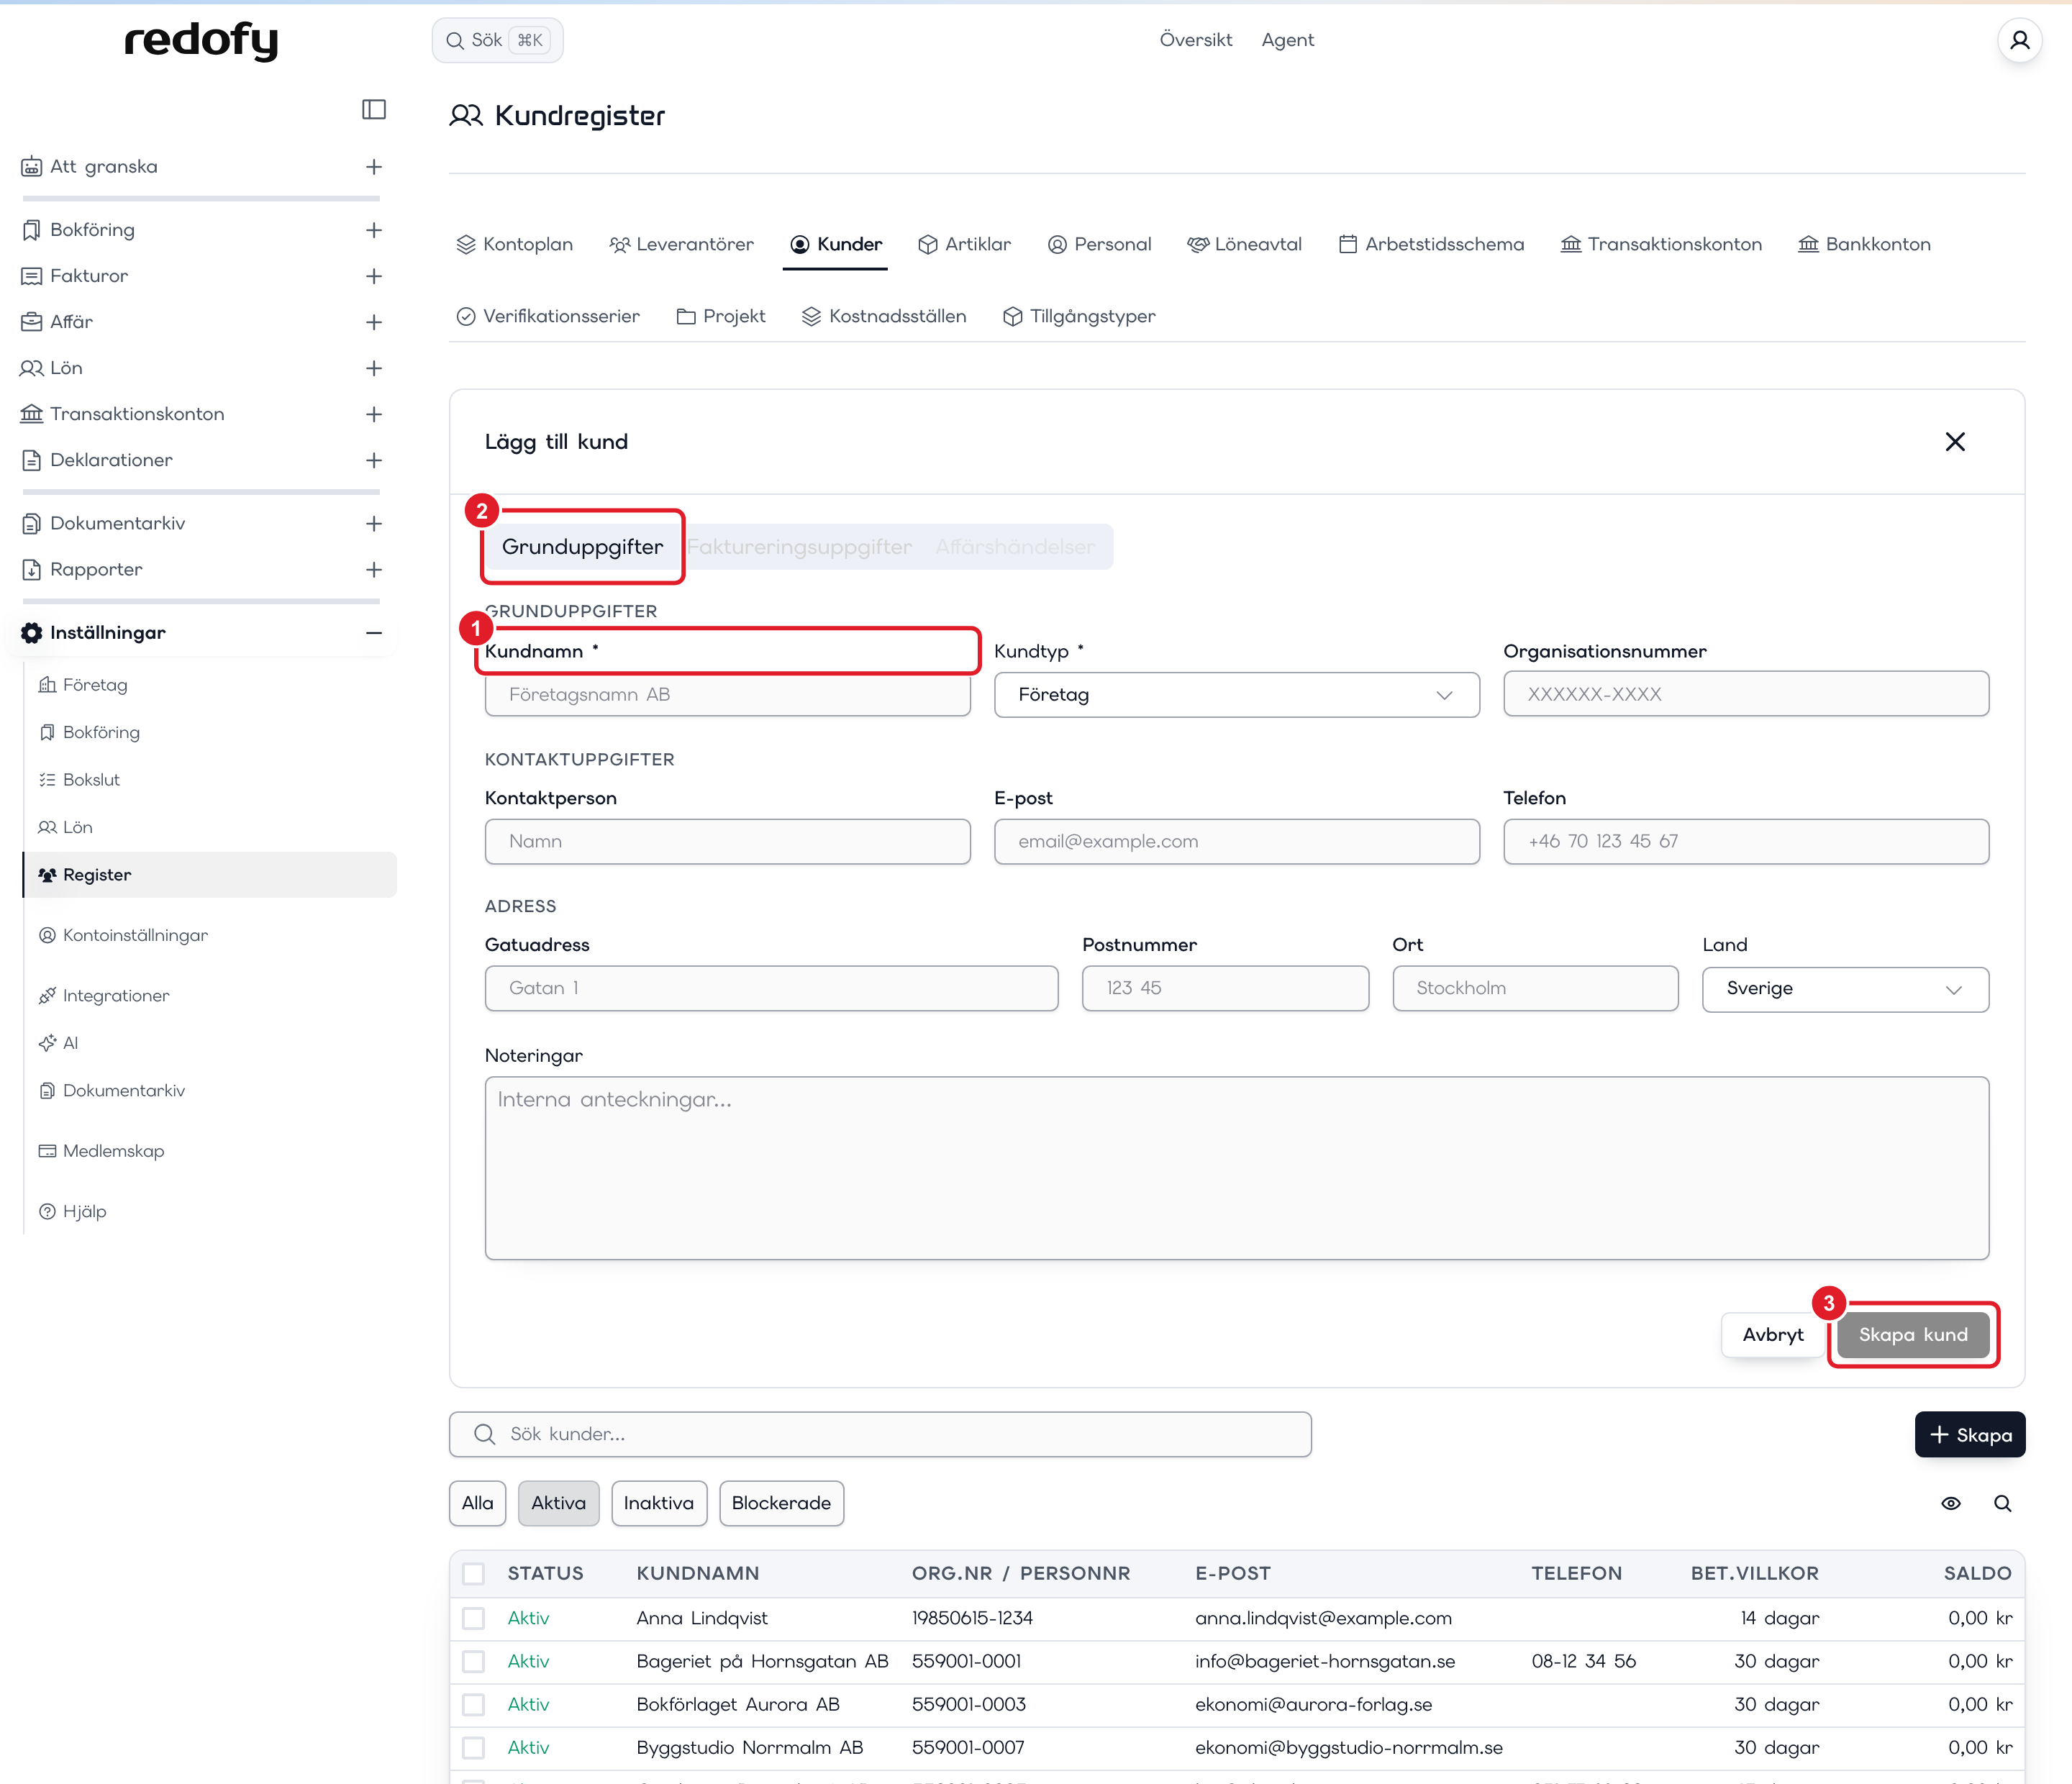The width and height of the screenshot is (2072, 1784).
Task: Select Bokslut under Inställningar
Action: click(90, 780)
